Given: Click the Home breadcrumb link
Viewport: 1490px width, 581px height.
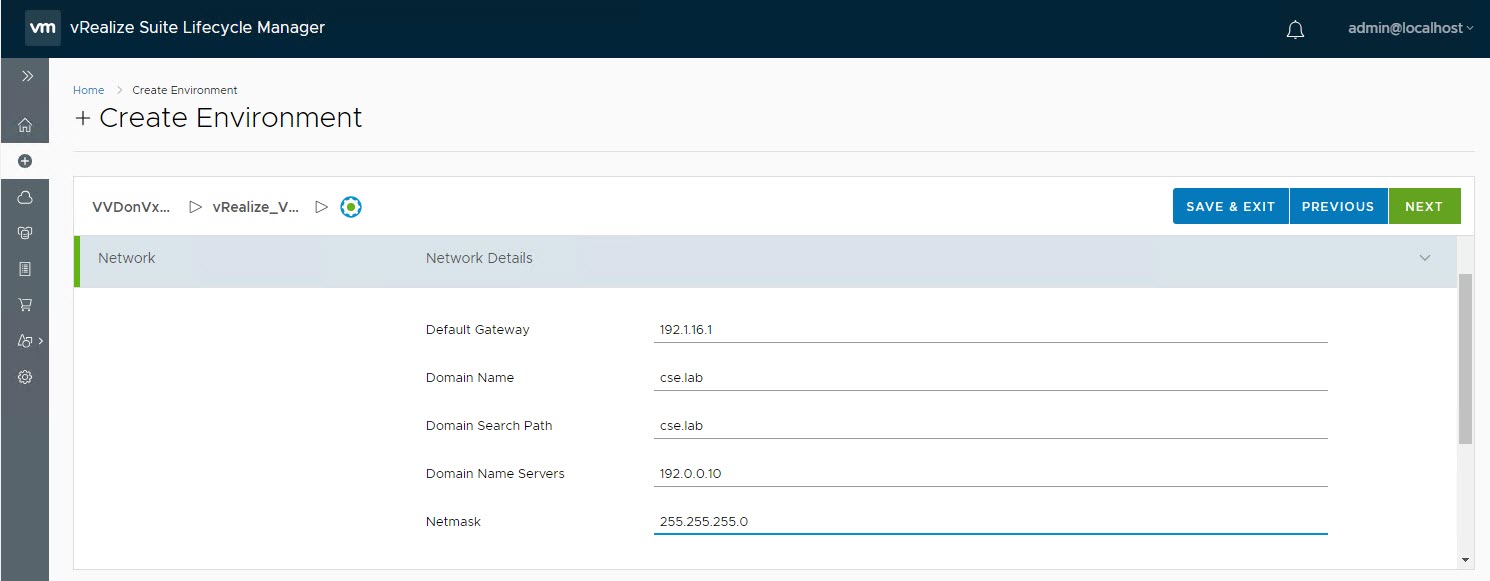Looking at the screenshot, I should click(88, 90).
